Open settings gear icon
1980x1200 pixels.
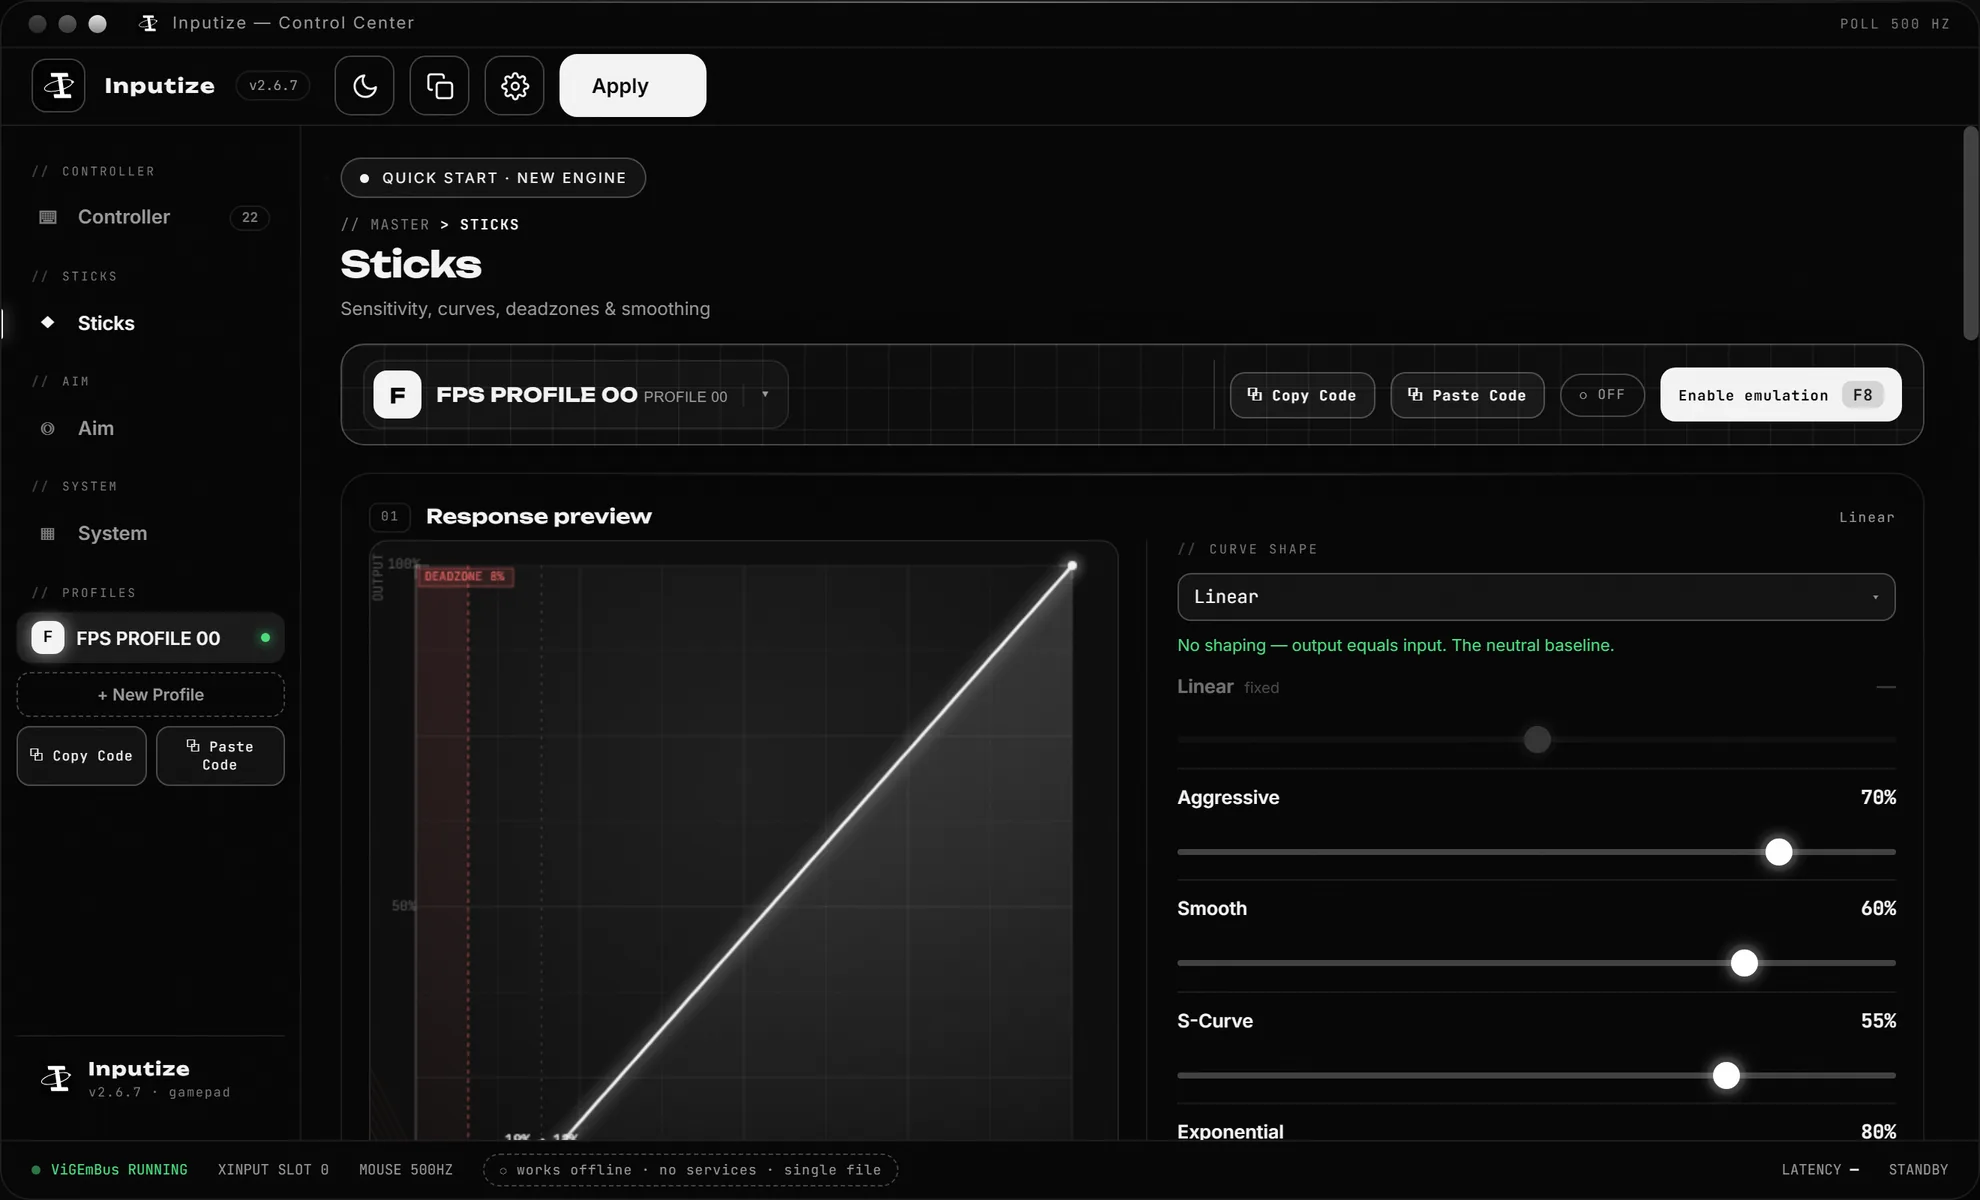tap(514, 86)
